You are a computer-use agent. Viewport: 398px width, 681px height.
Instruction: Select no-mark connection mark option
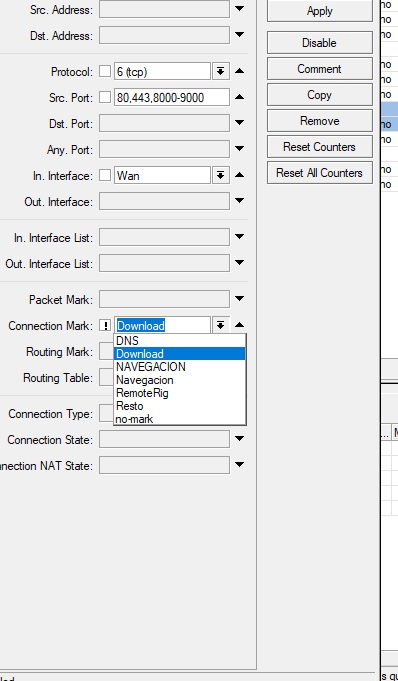179,419
